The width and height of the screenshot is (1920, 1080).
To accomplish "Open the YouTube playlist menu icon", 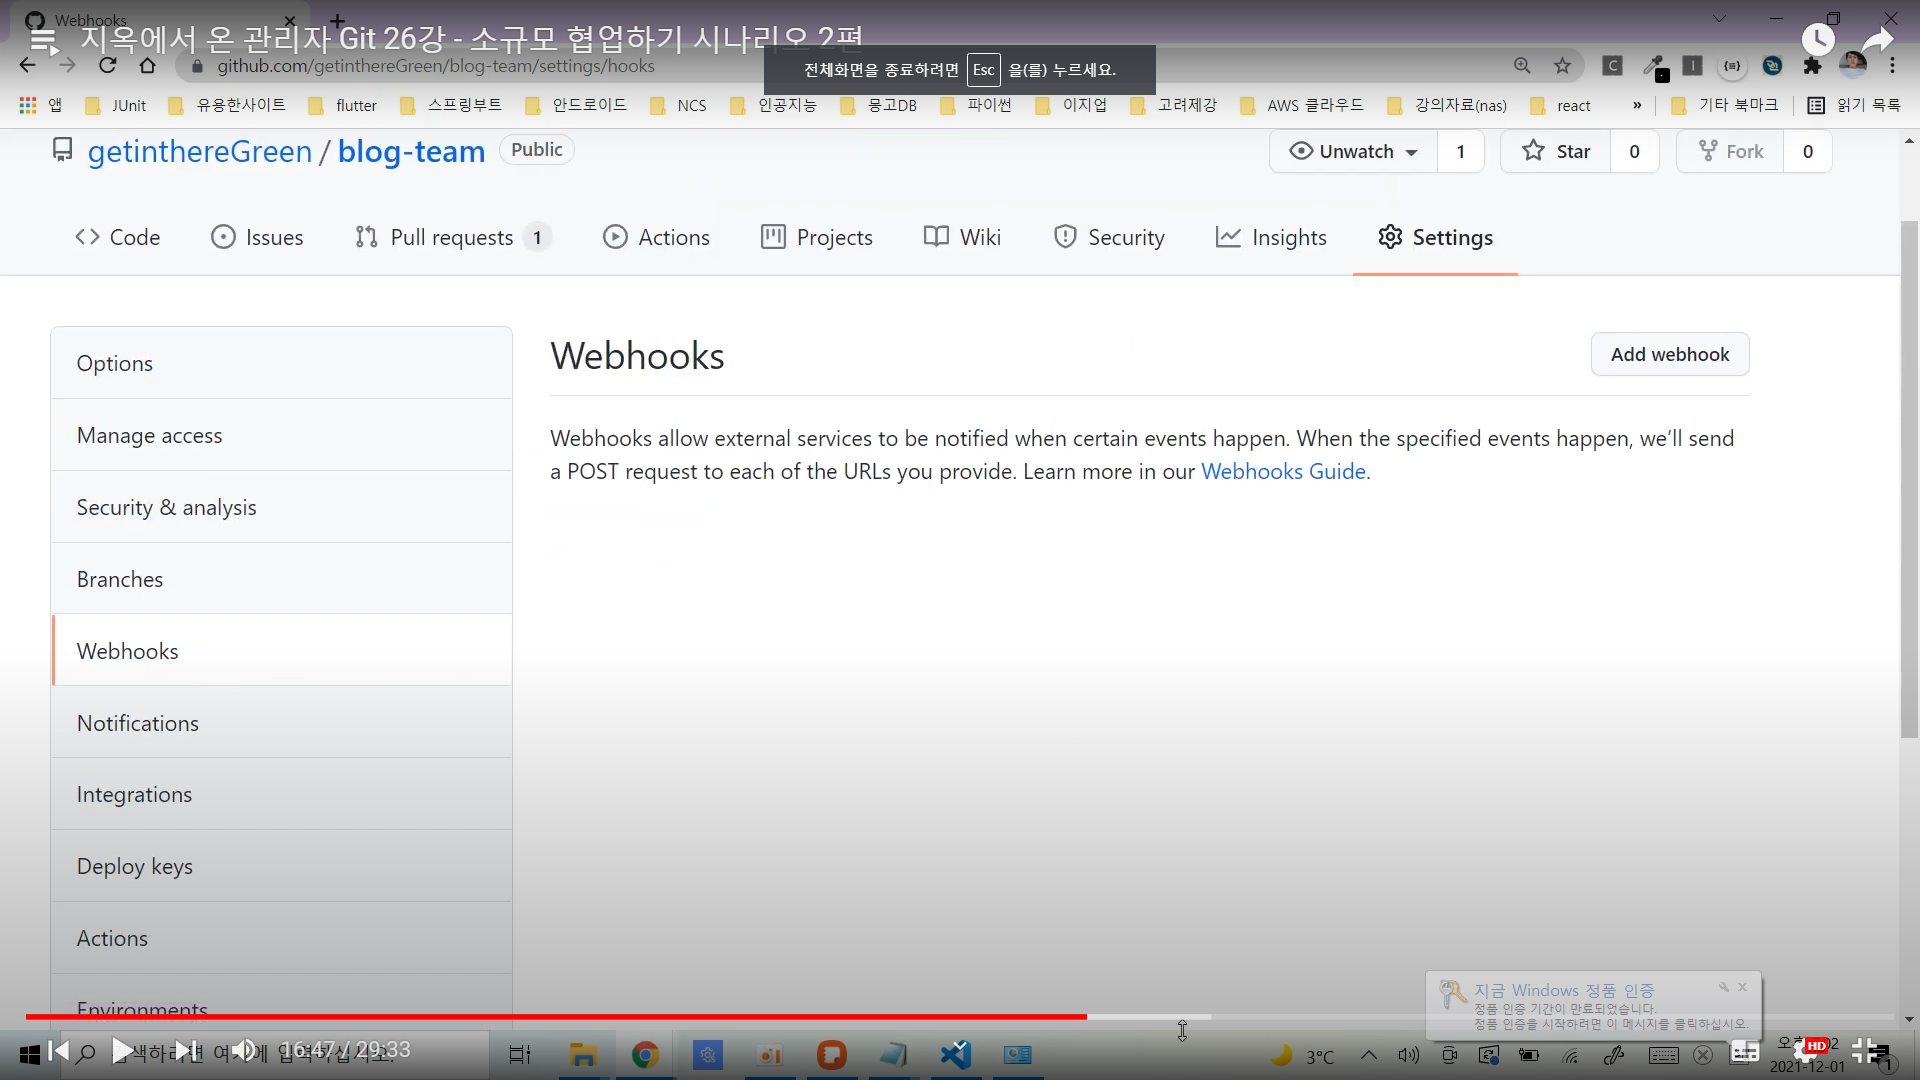I will pyautogui.click(x=43, y=40).
